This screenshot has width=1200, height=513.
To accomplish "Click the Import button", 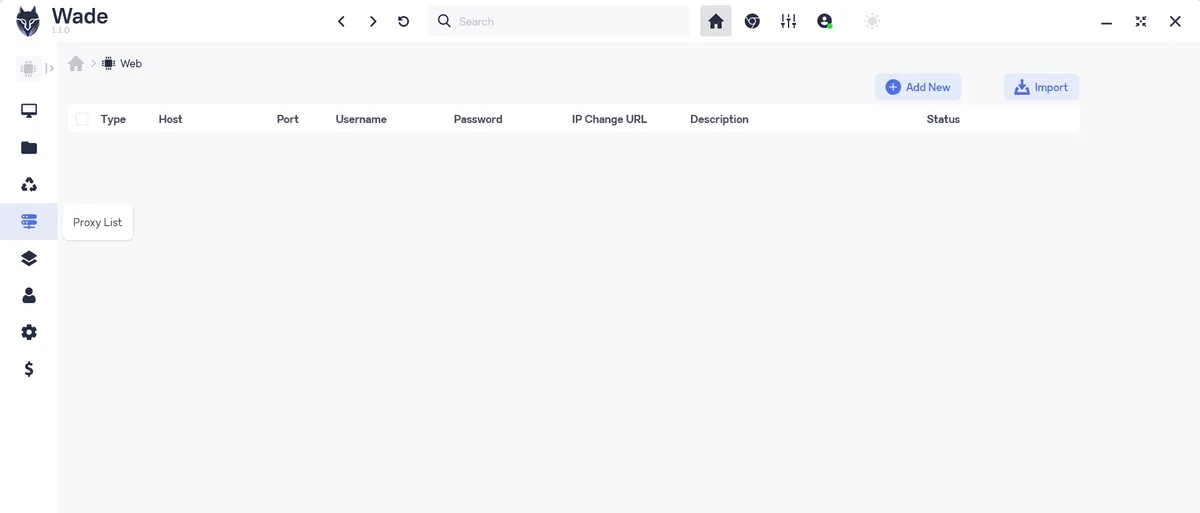I will pos(1041,87).
